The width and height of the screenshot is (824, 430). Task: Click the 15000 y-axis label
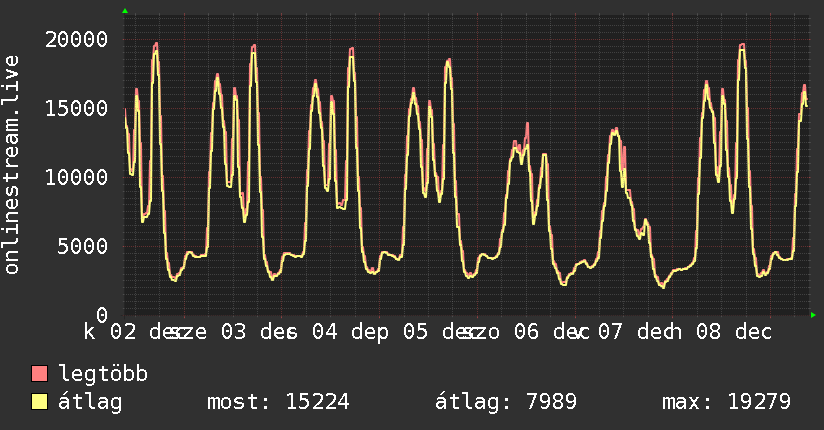coord(76,108)
